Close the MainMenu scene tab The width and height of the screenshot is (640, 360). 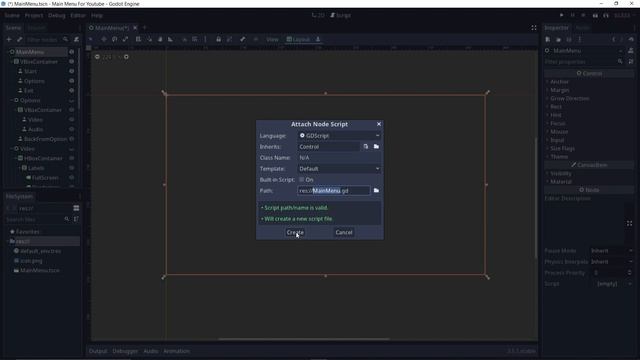pos(135,28)
